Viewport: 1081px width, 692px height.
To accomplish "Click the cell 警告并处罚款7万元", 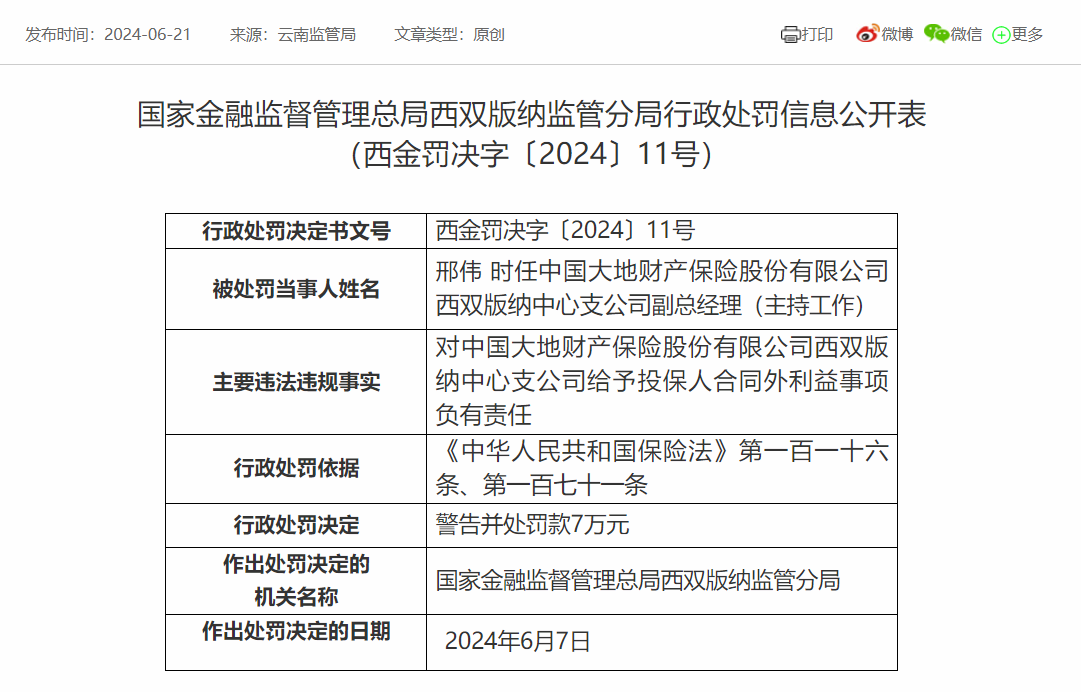I will [662, 525].
